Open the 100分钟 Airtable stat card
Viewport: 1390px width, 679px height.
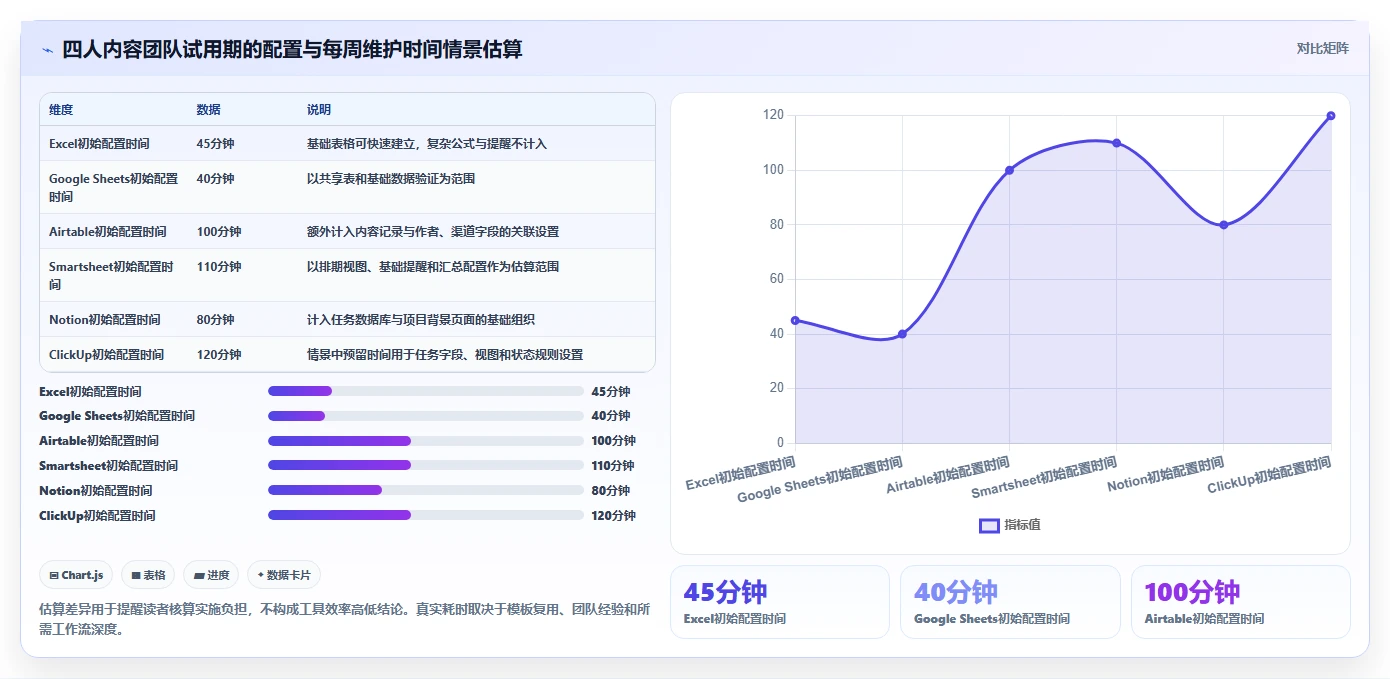pyautogui.click(x=1240, y=602)
